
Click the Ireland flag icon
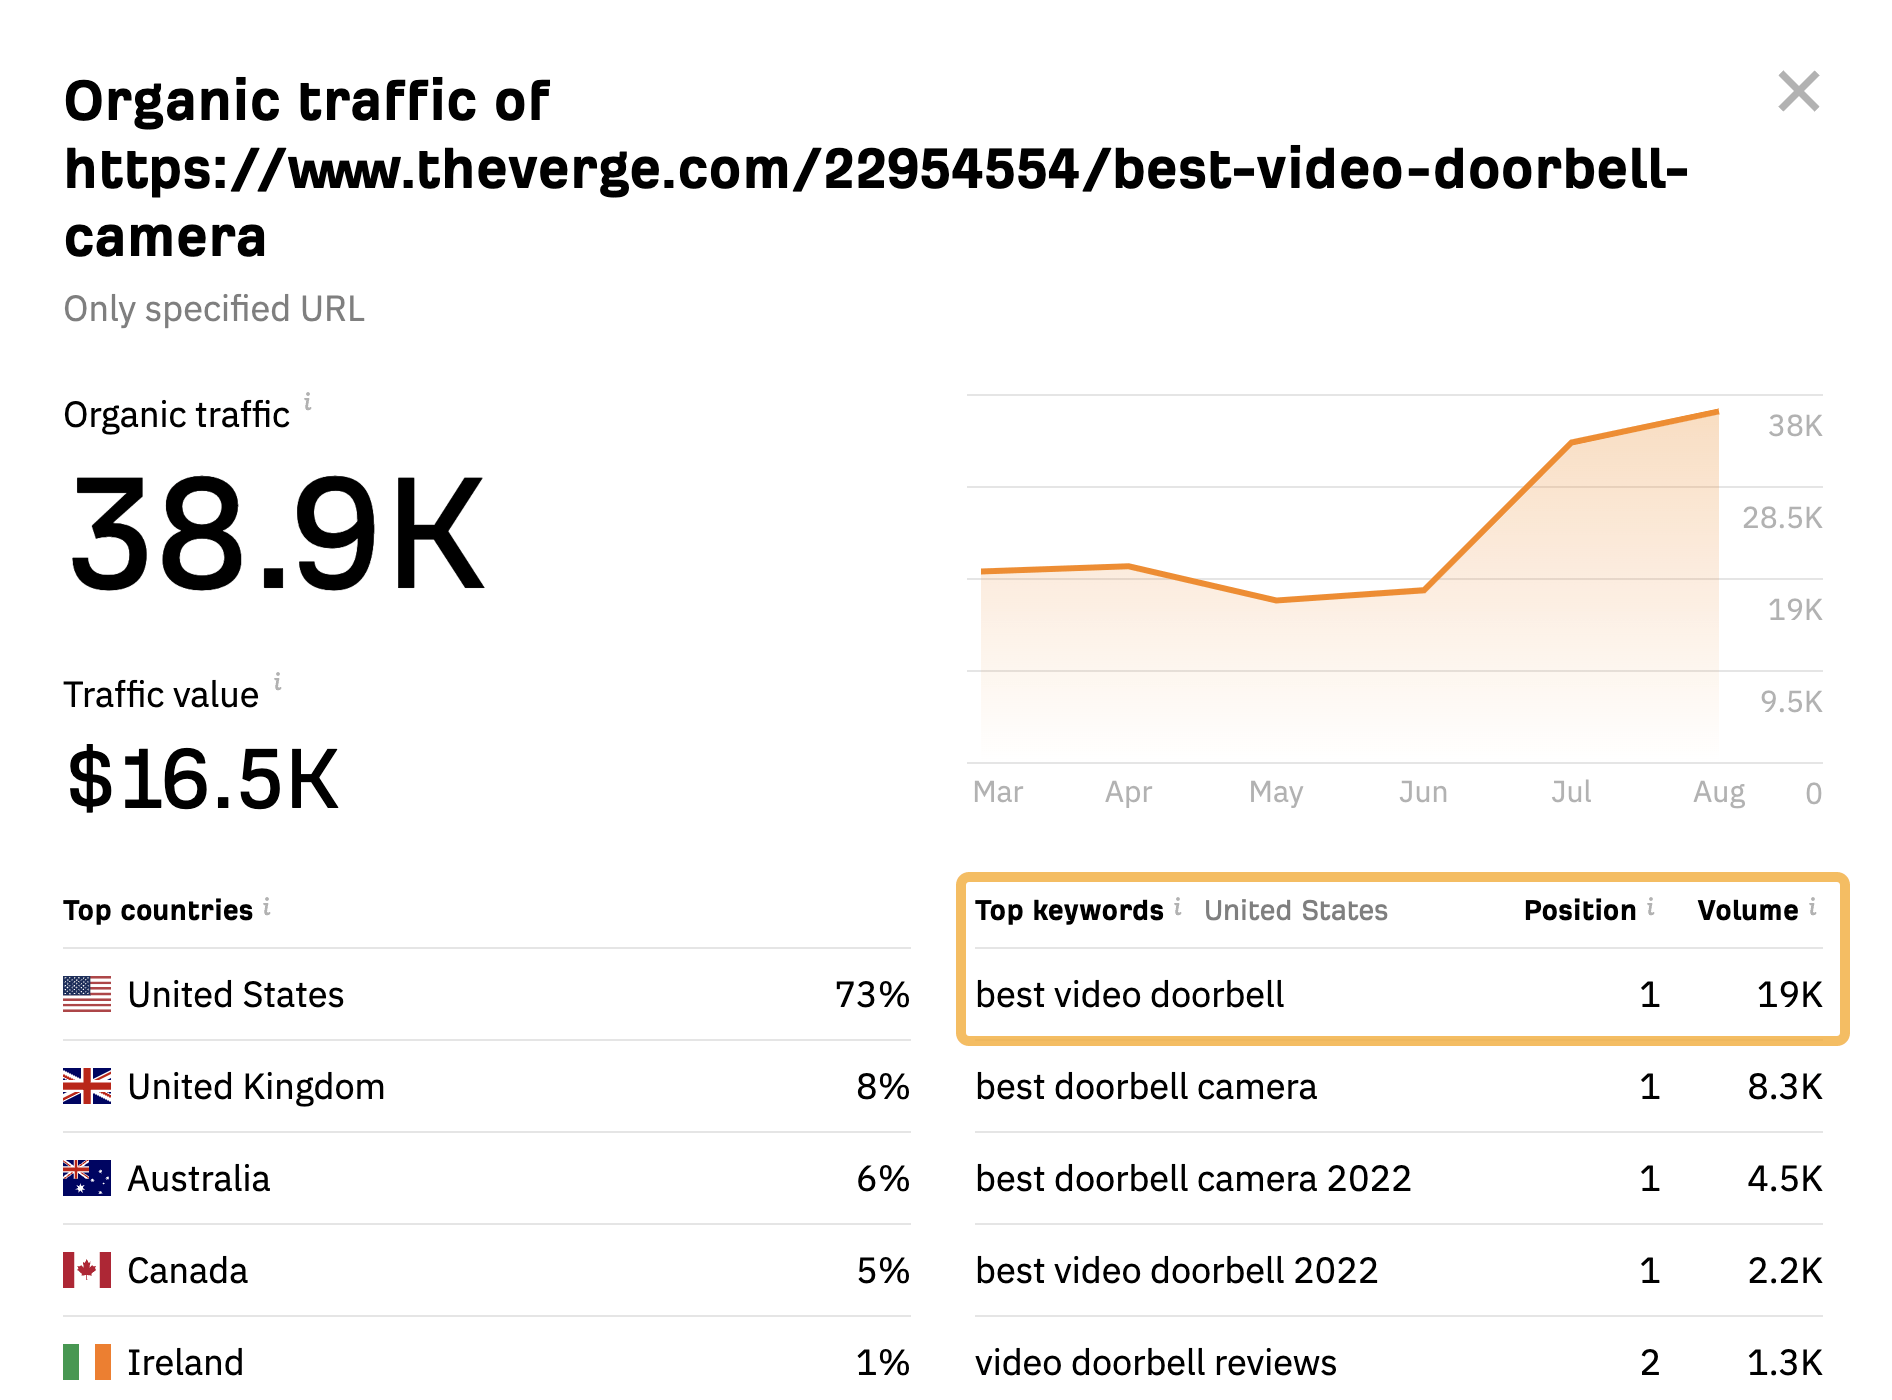coord(85,1361)
